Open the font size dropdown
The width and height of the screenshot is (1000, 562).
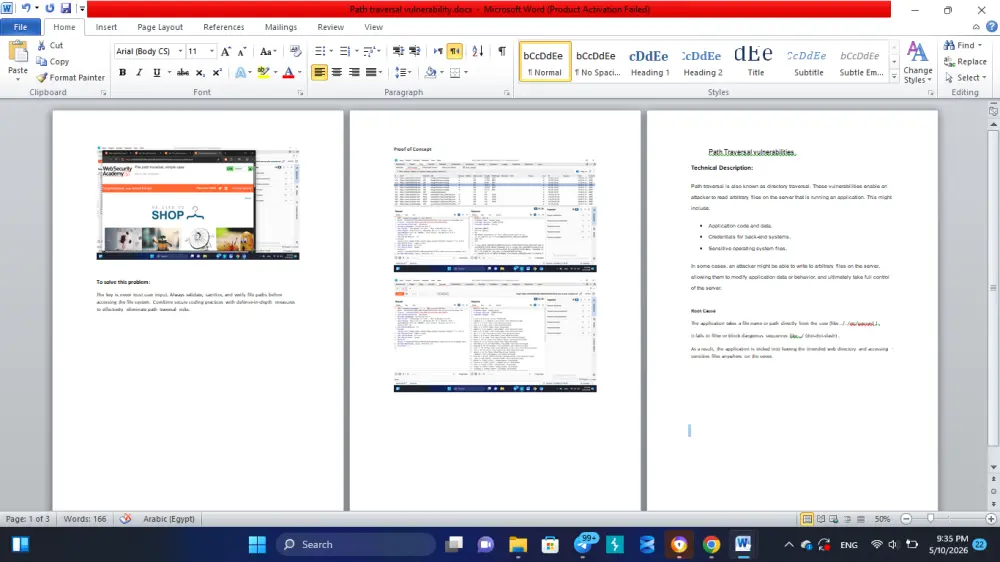click(x=212, y=51)
